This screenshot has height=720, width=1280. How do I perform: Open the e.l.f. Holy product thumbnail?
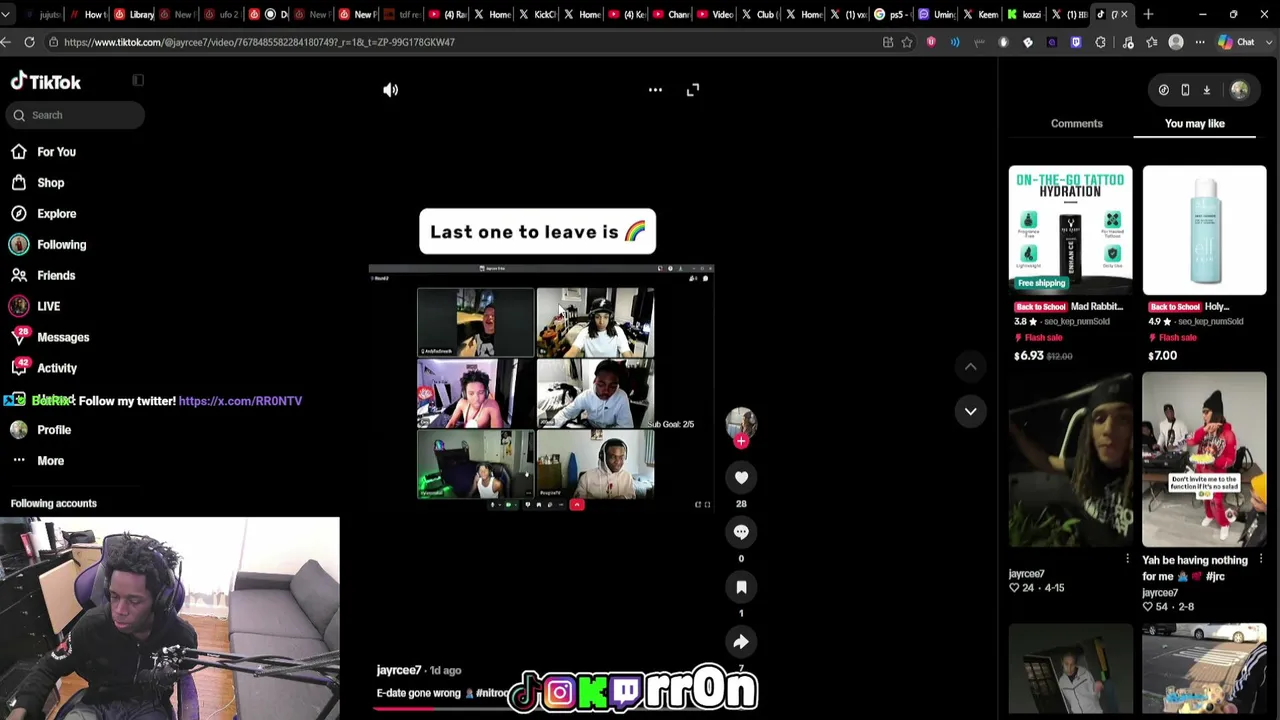point(1204,230)
